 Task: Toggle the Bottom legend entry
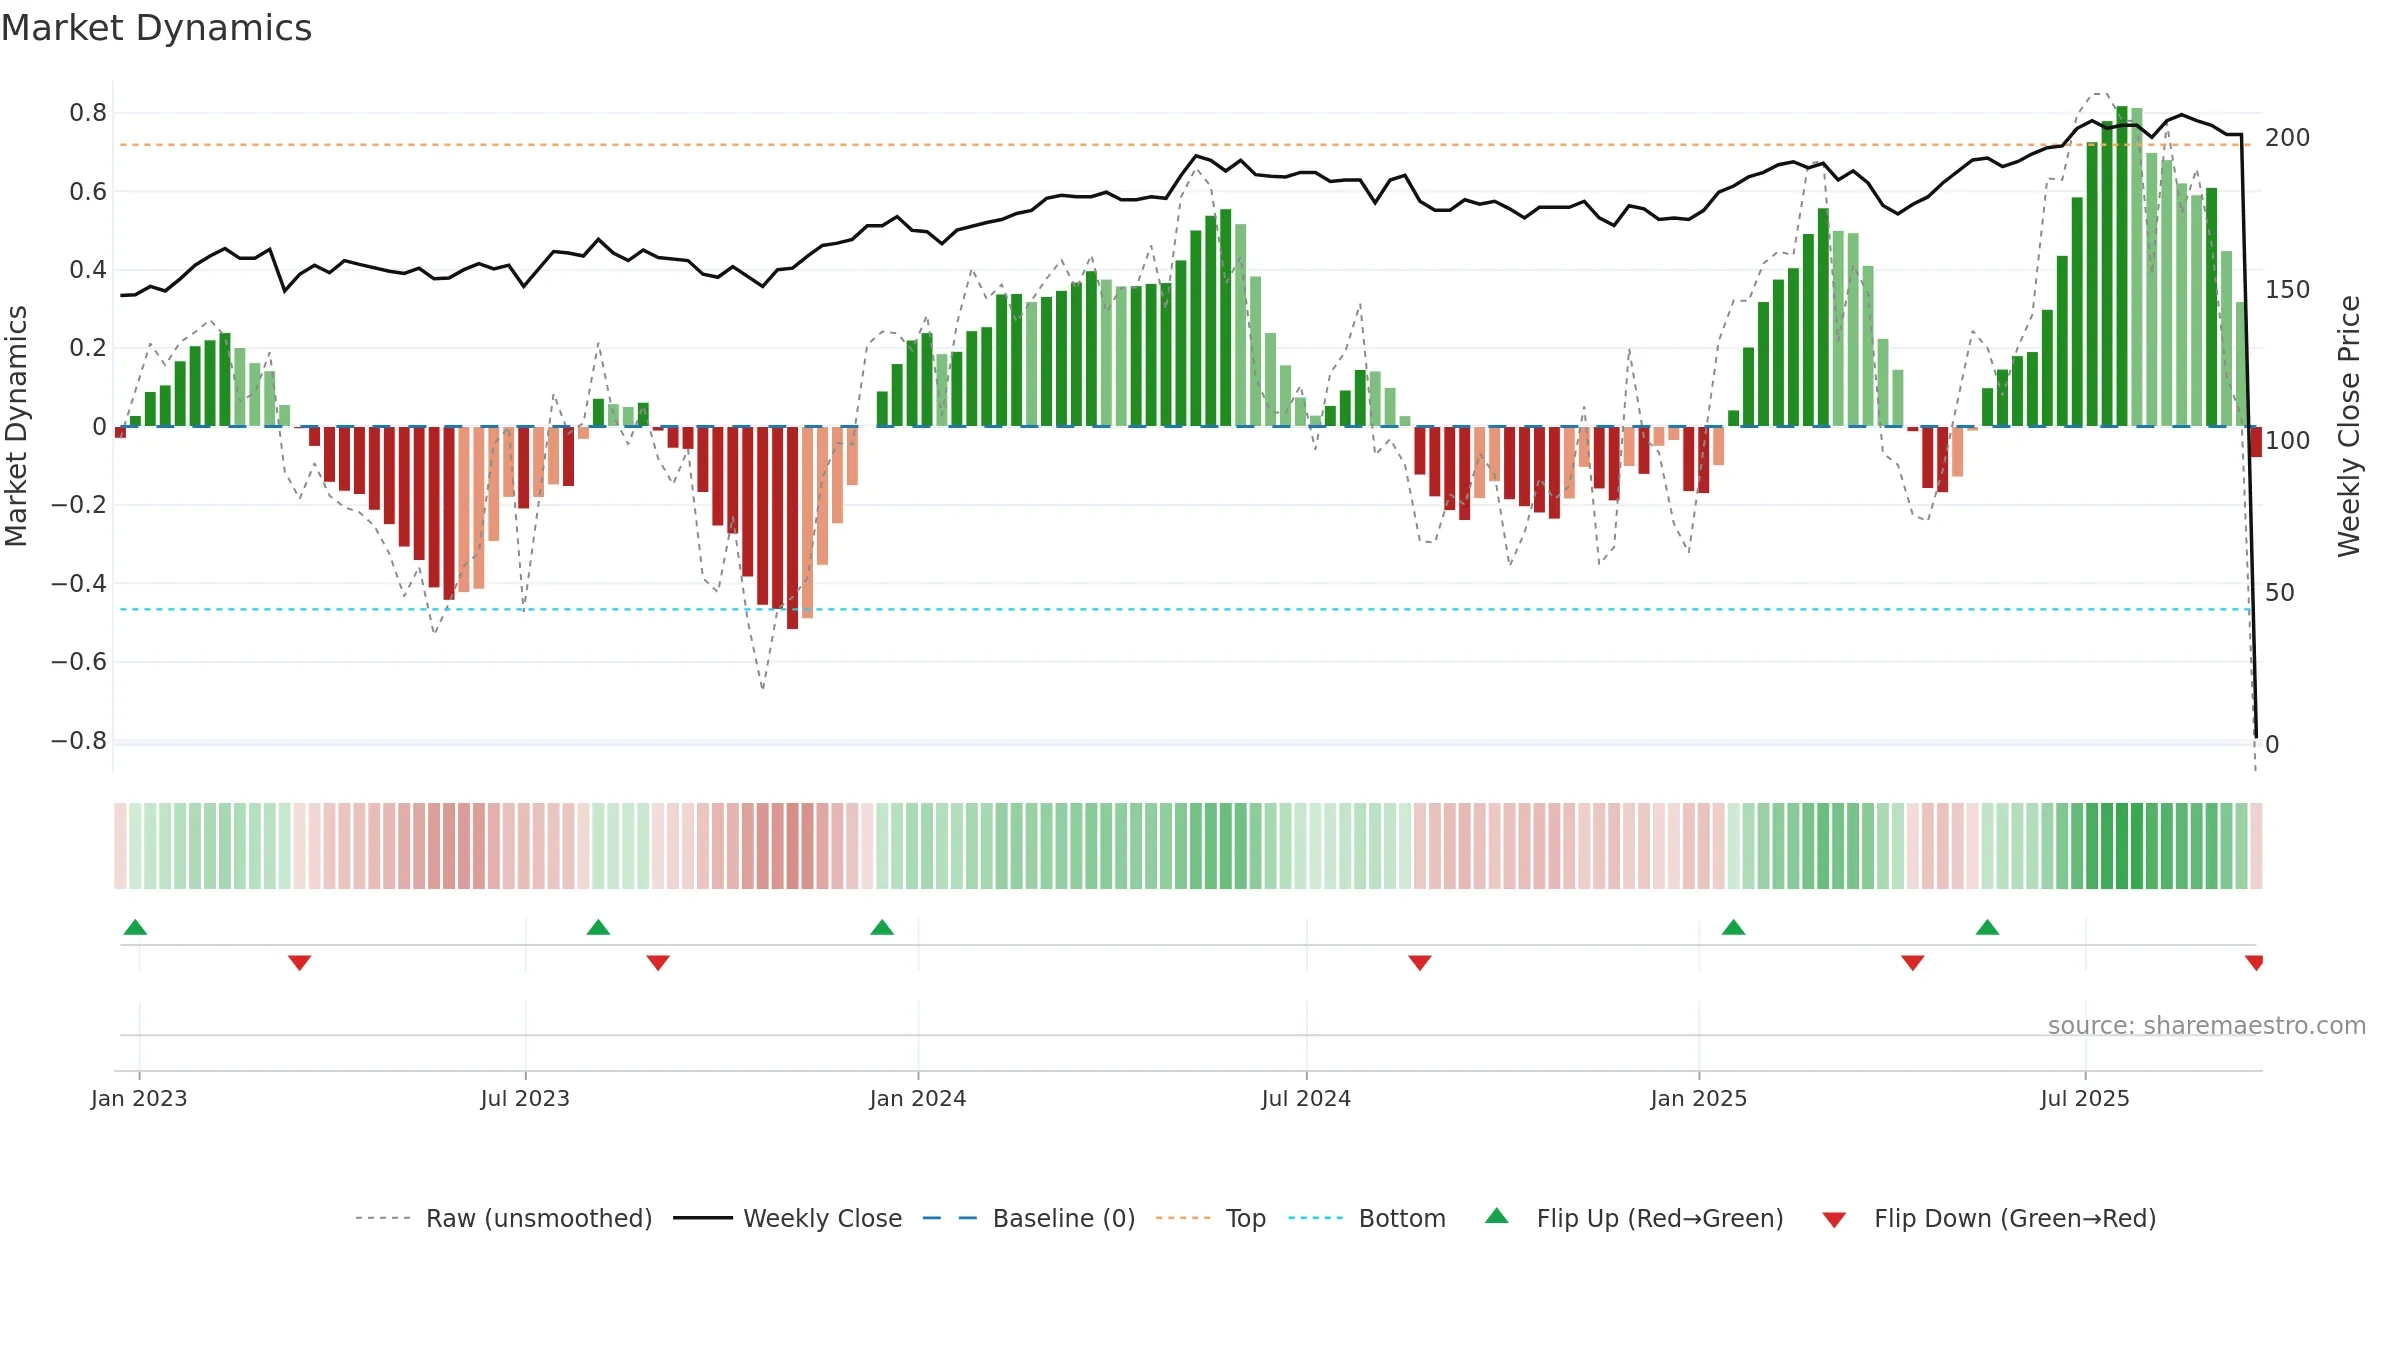(1402, 1218)
